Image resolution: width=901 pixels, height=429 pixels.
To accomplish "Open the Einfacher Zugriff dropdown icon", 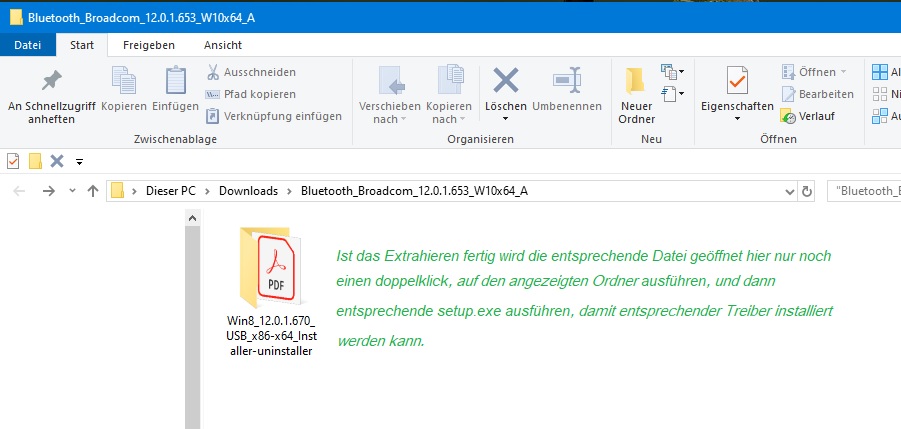I will pyautogui.click(x=672, y=94).
